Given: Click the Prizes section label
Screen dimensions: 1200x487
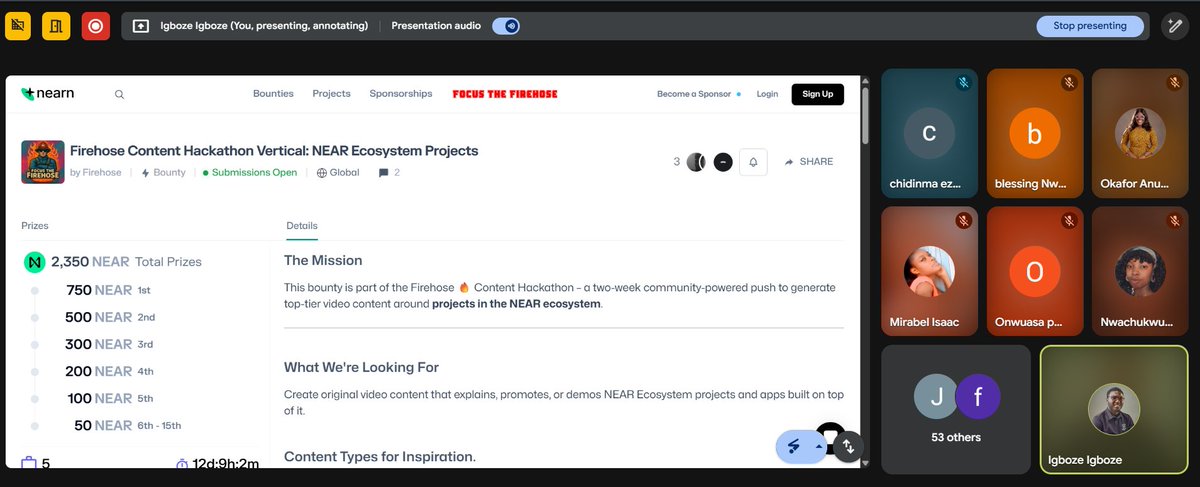Looking at the screenshot, I should (35, 226).
